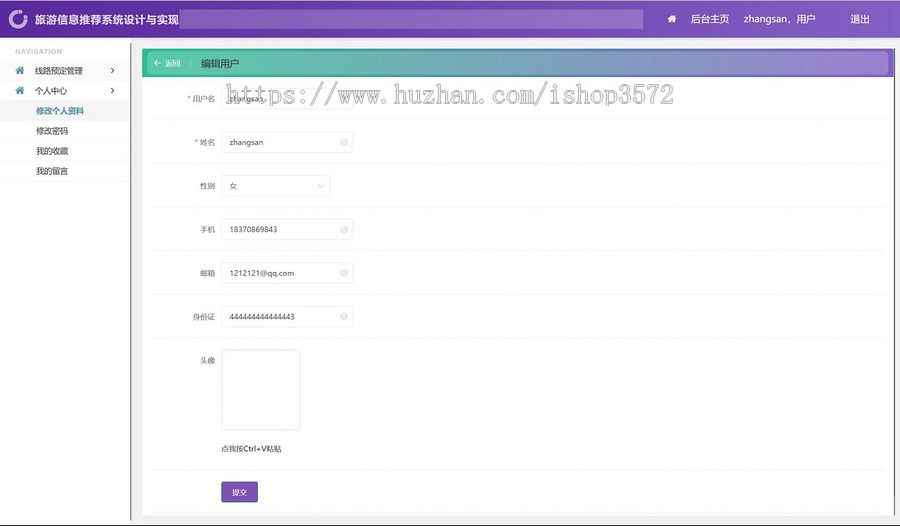The width and height of the screenshot is (900, 526).
Task: Select 线路预定管理 in navigation
Action: [x=59, y=71]
